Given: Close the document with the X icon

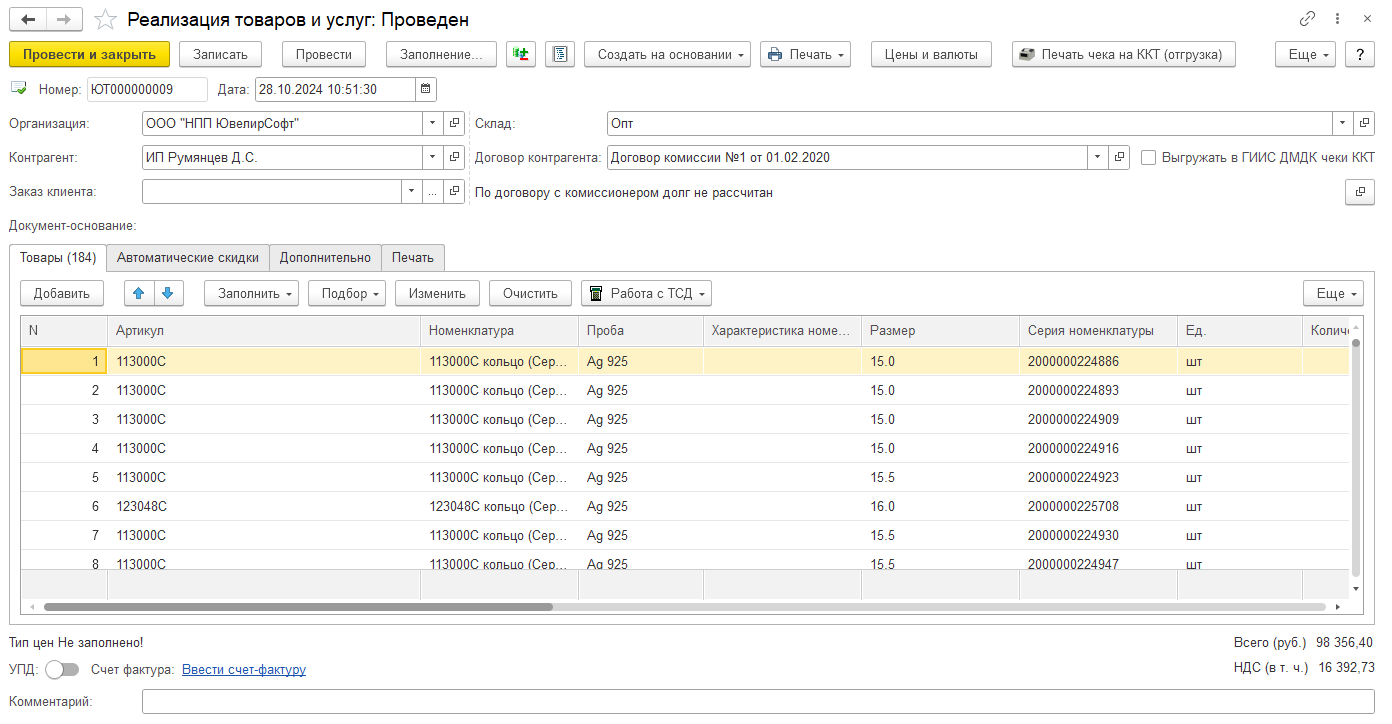Looking at the screenshot, I should [1367, 19].
